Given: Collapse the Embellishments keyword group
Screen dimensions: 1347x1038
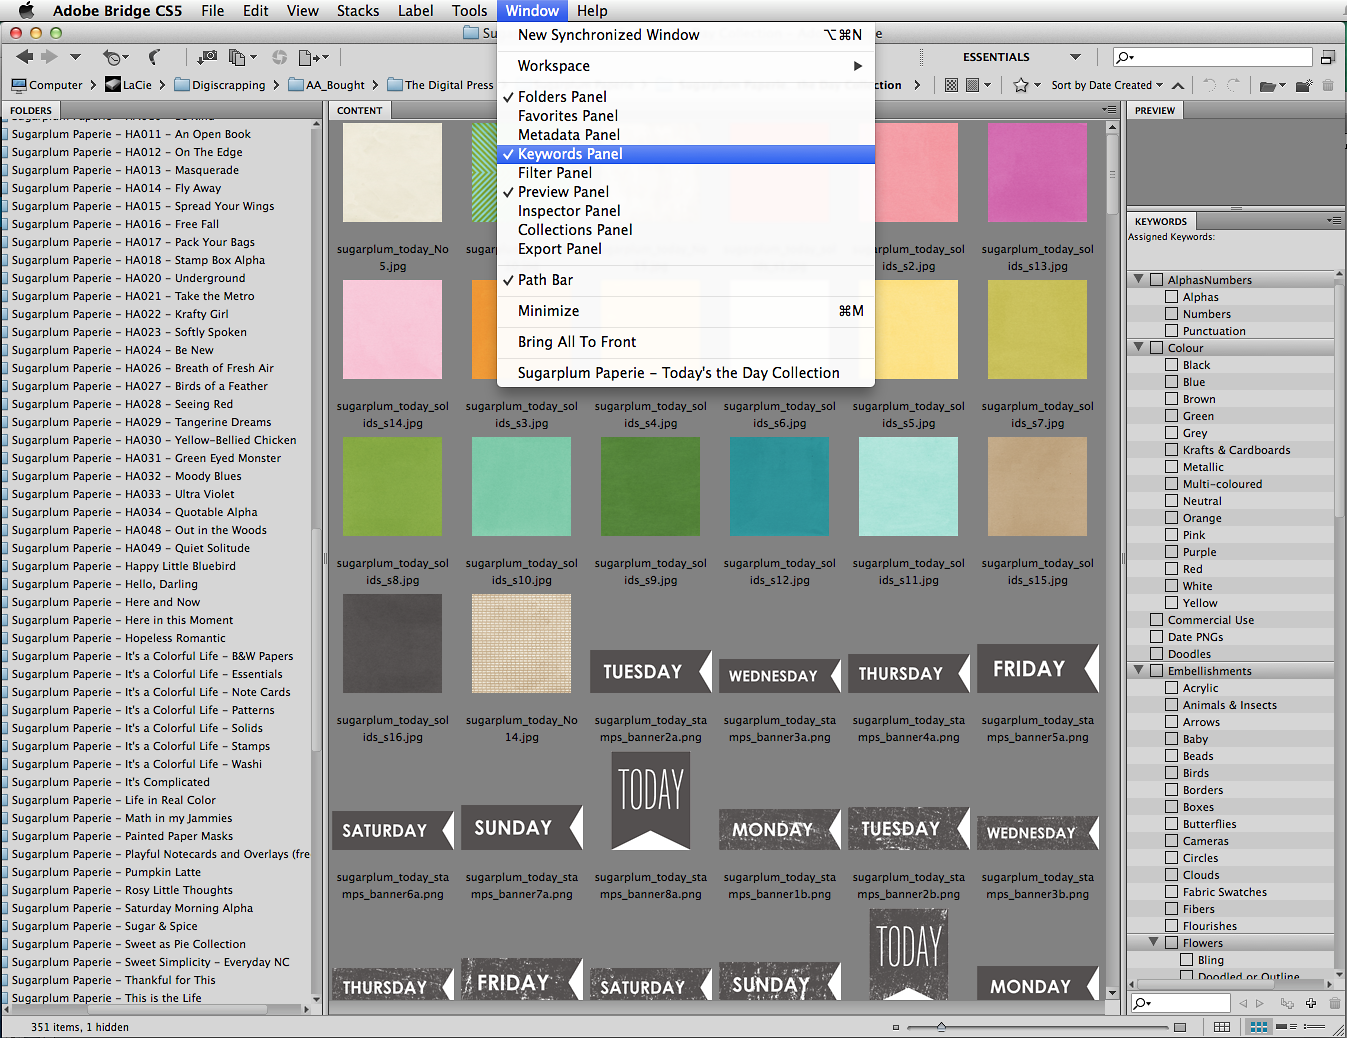Looking at the screenshot, I should 1139,670.
